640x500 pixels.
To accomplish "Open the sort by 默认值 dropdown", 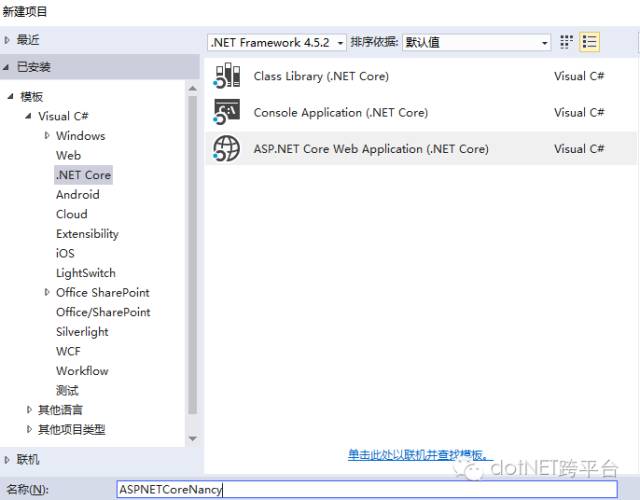I will tap(476, 42).
